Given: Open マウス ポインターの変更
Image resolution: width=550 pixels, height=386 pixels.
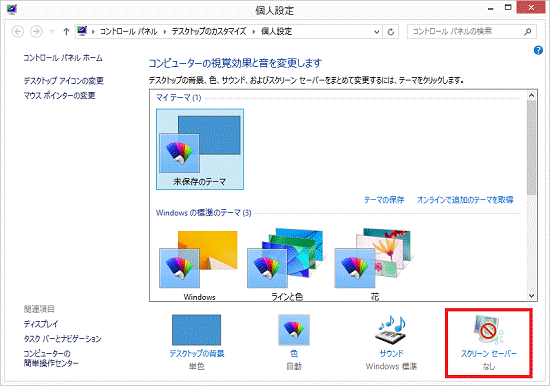Looking at the screenshot, I should tap(59, 95).
